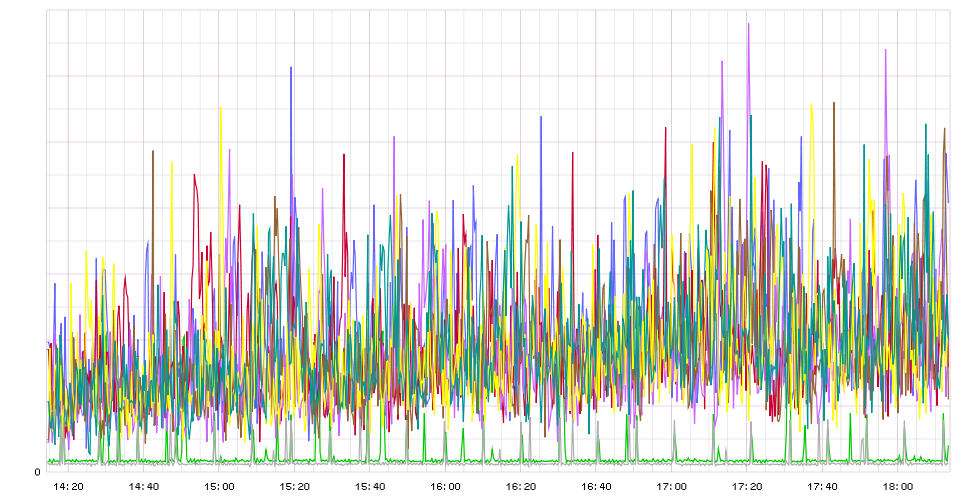The height and width of the screenshot is (500, 960).
Task: Select the 16:20 tick label
Action: (520, 487)
